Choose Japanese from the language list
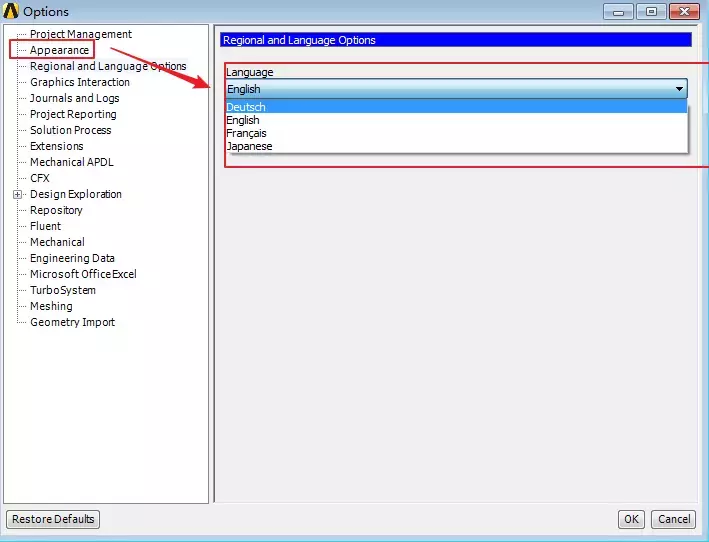Image resolution: width=709 pixels, height=542 pixels. (457, 146)
